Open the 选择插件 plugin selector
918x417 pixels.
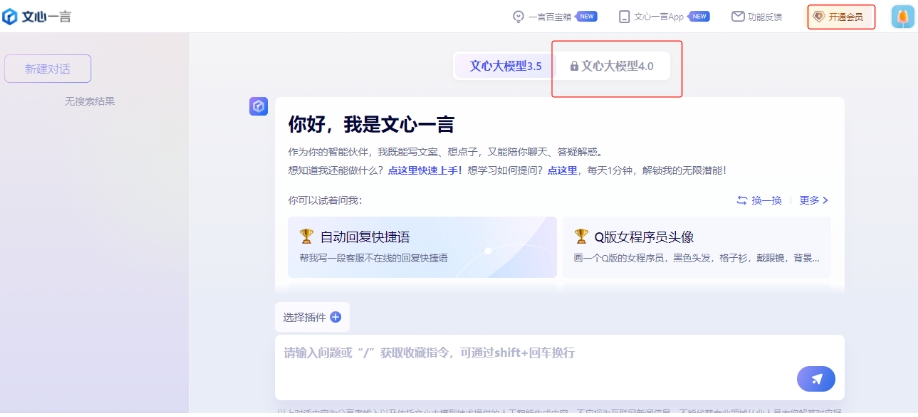click(x=312, y=317)
